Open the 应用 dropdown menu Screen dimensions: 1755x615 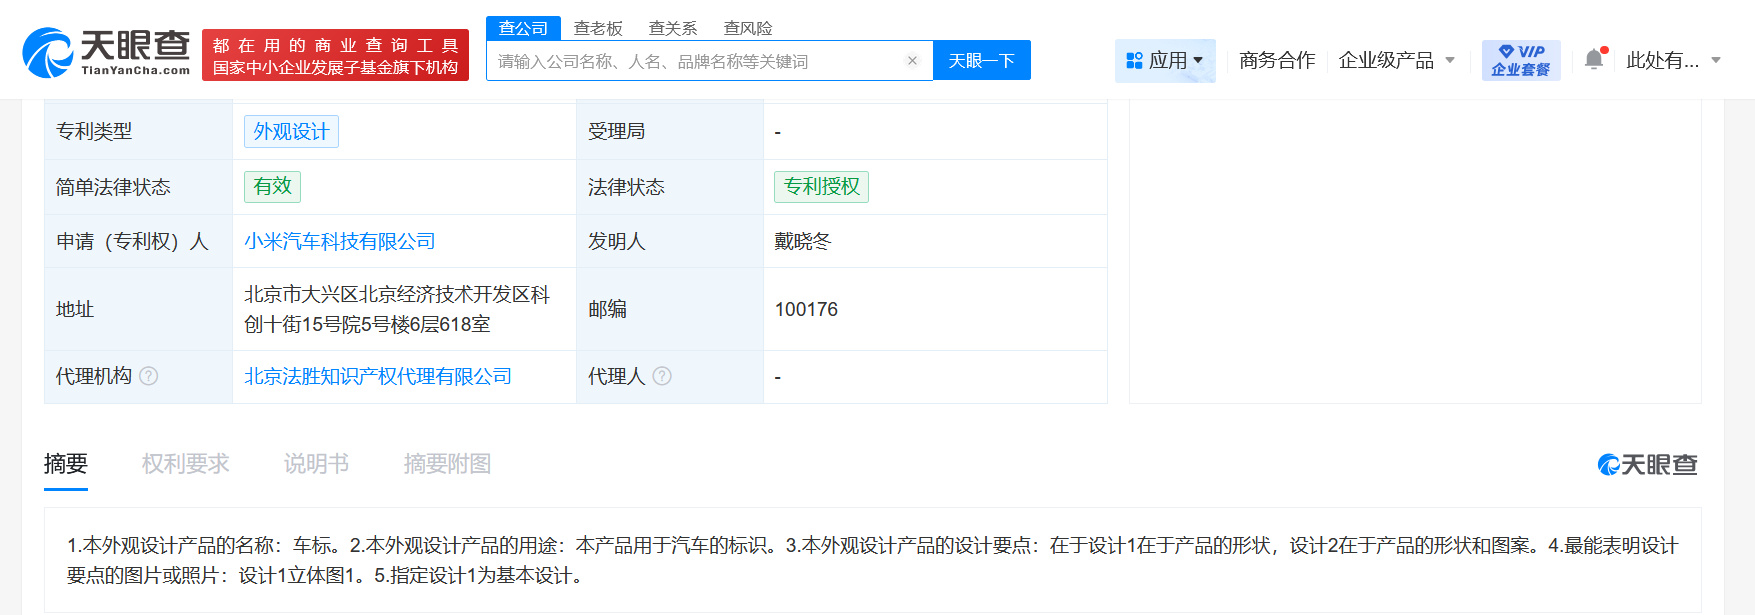1165,60
